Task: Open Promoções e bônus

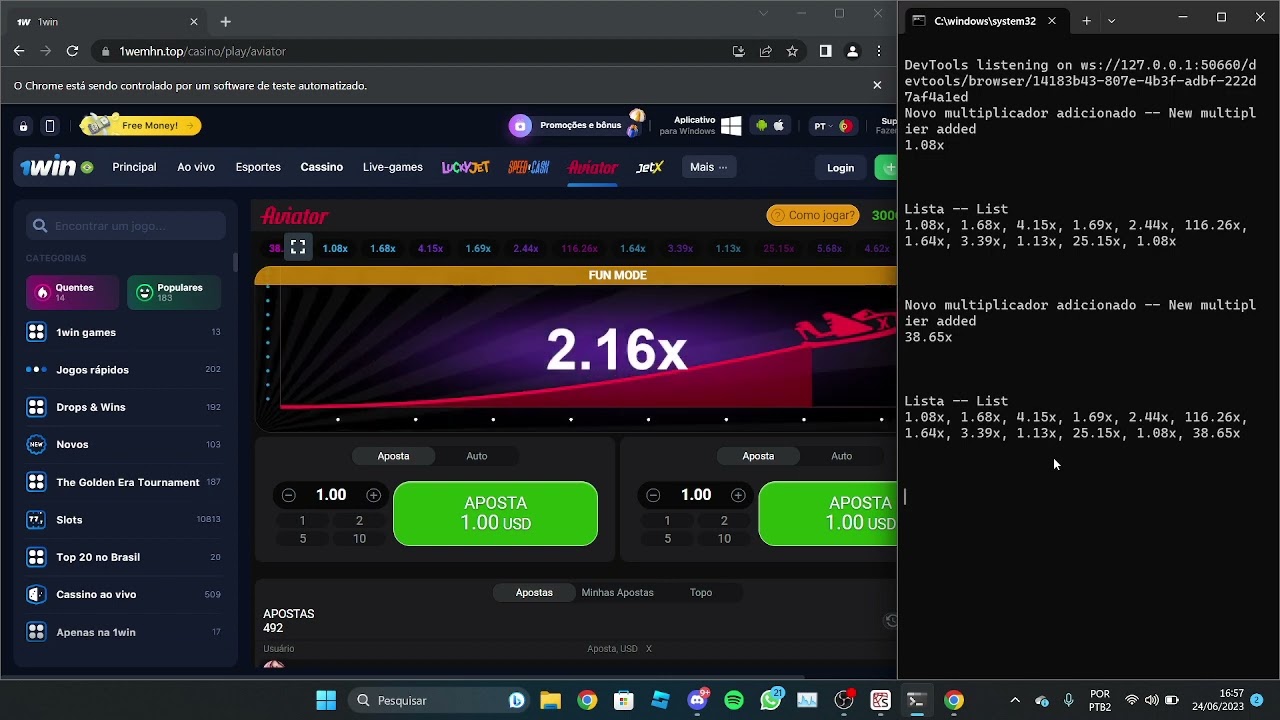Action: coord(576,125)
